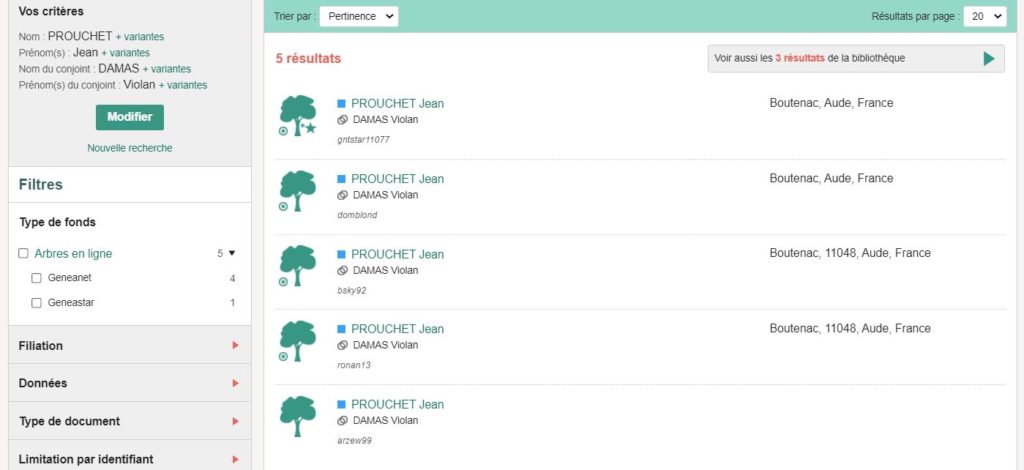
Task: Expand the Type de document filter section
Action: point(129,421)
